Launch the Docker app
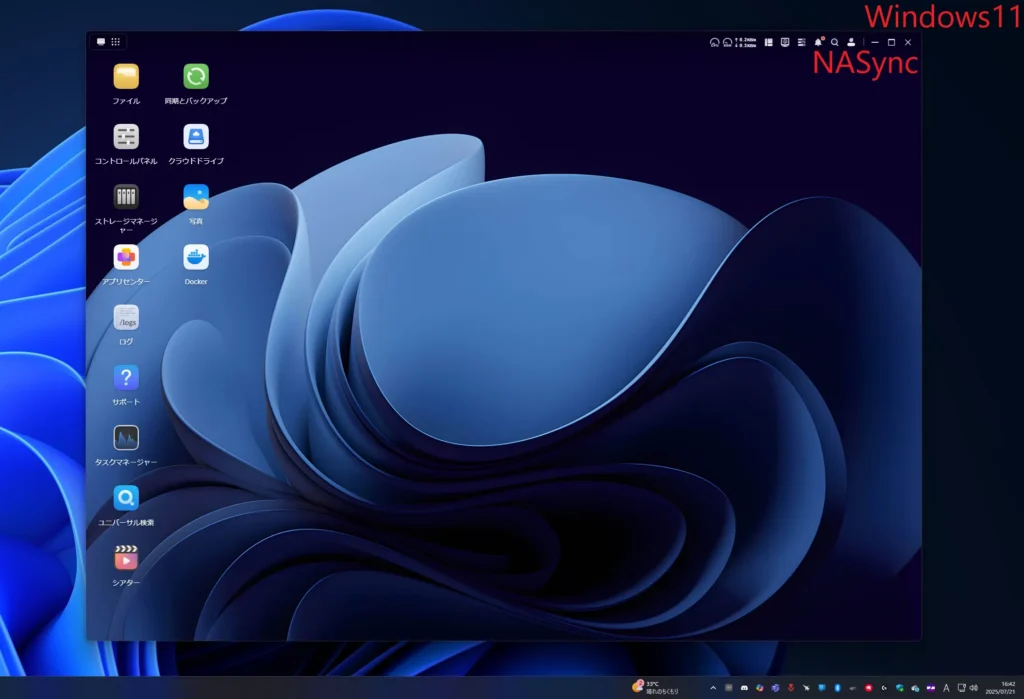1024x699 pixels. coord(196,257)
